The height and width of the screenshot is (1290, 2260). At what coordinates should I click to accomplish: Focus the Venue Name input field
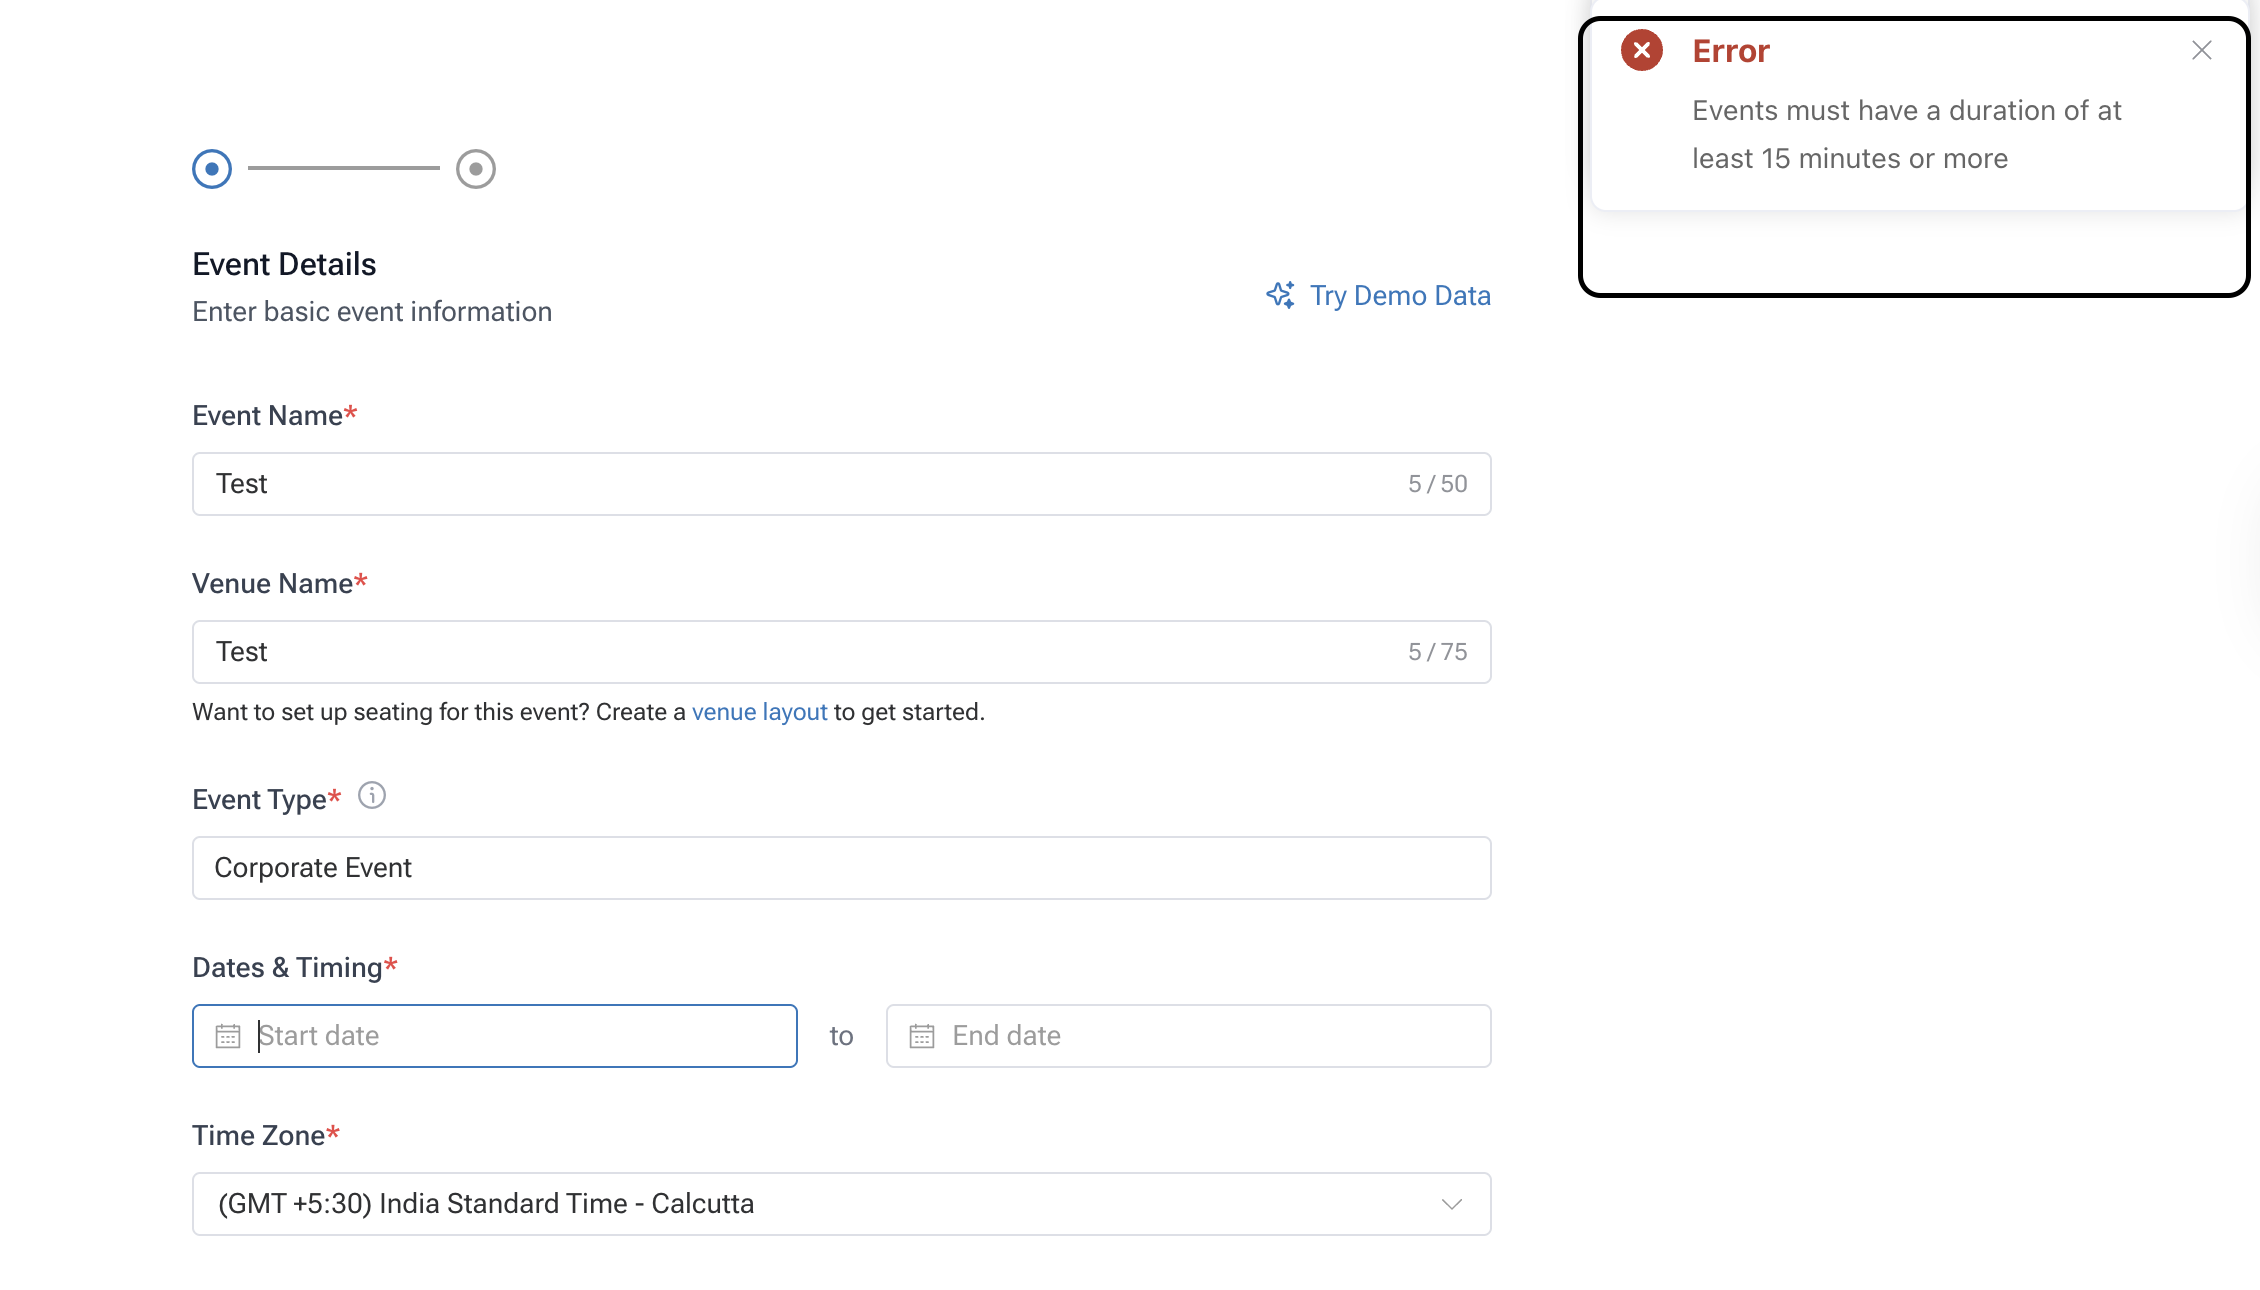841,652
